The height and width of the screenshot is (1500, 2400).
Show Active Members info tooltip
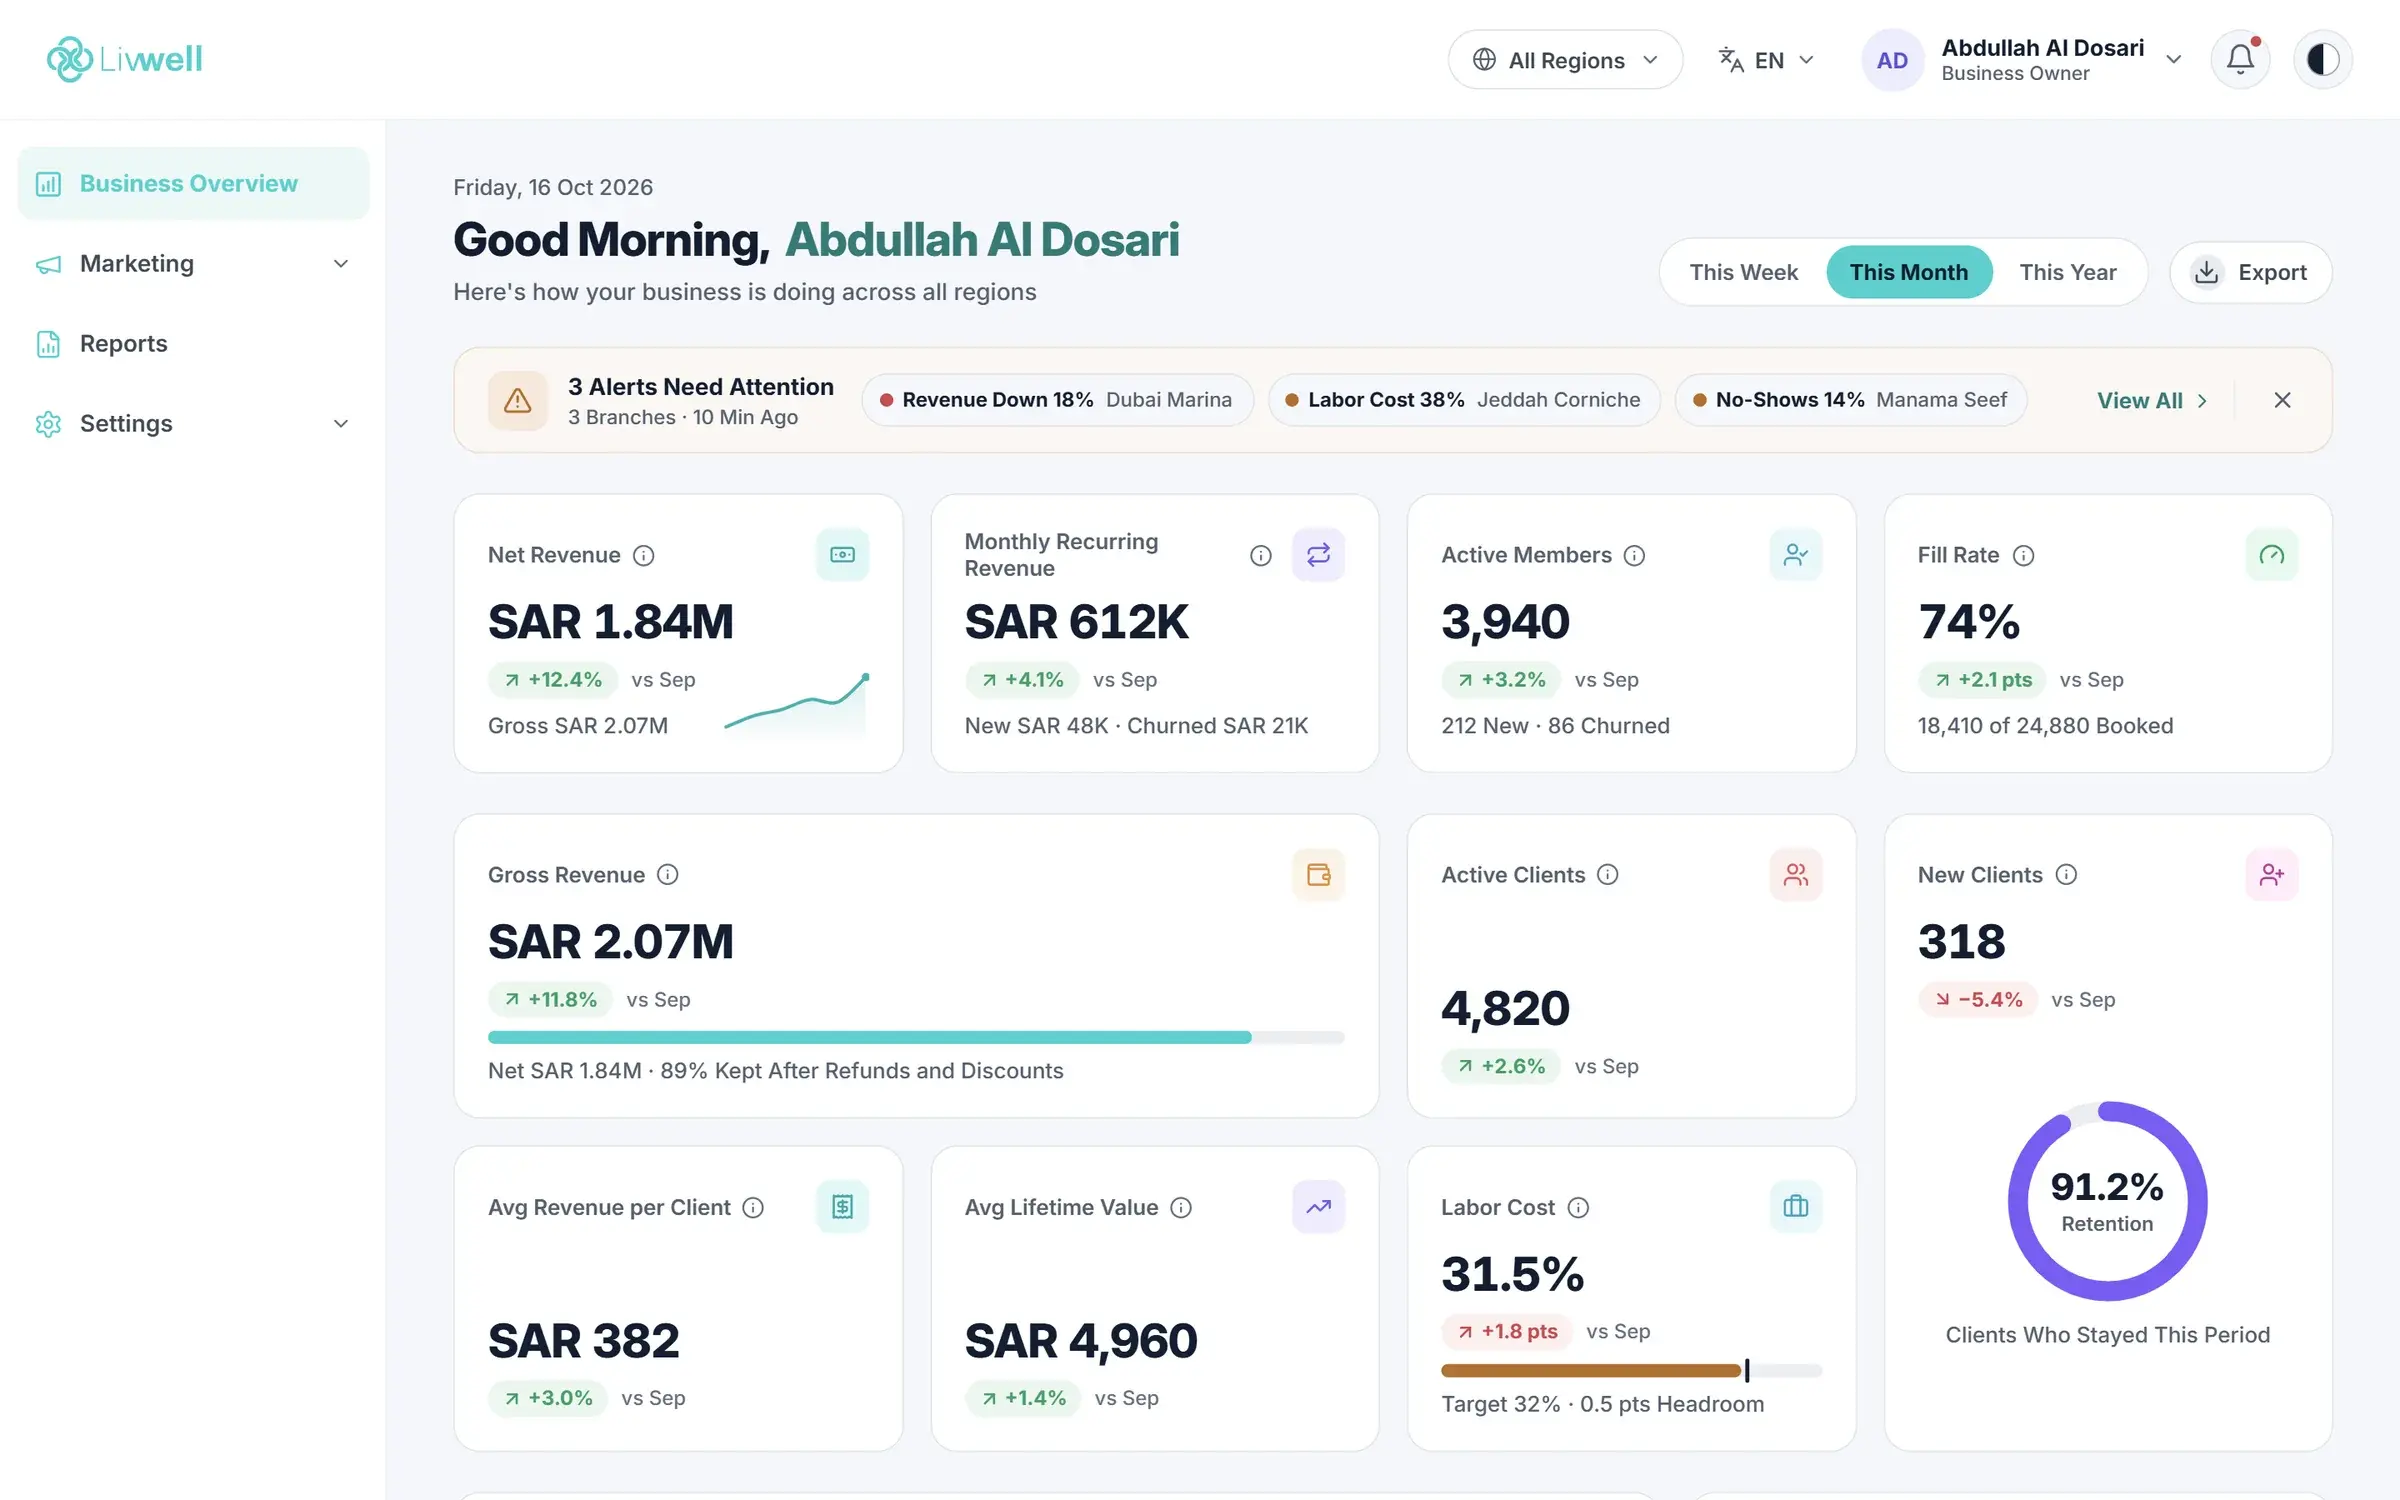(x=1634, y=555)
